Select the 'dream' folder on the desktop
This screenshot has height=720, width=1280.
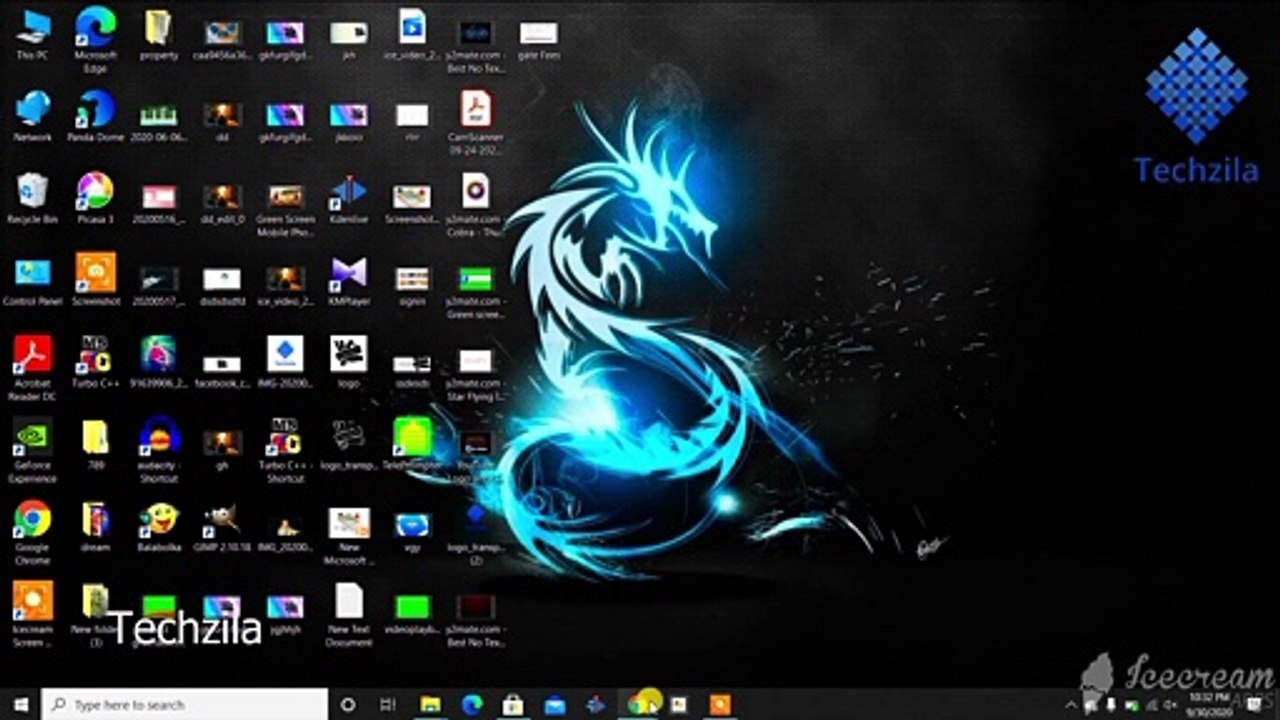click(95, 526)
